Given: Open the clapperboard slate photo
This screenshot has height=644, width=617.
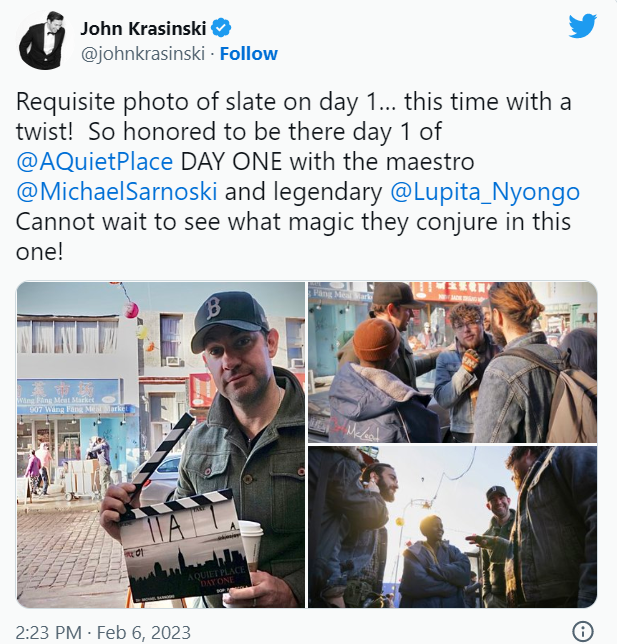Looking at the screenshot, I should (x=161, y=444).
